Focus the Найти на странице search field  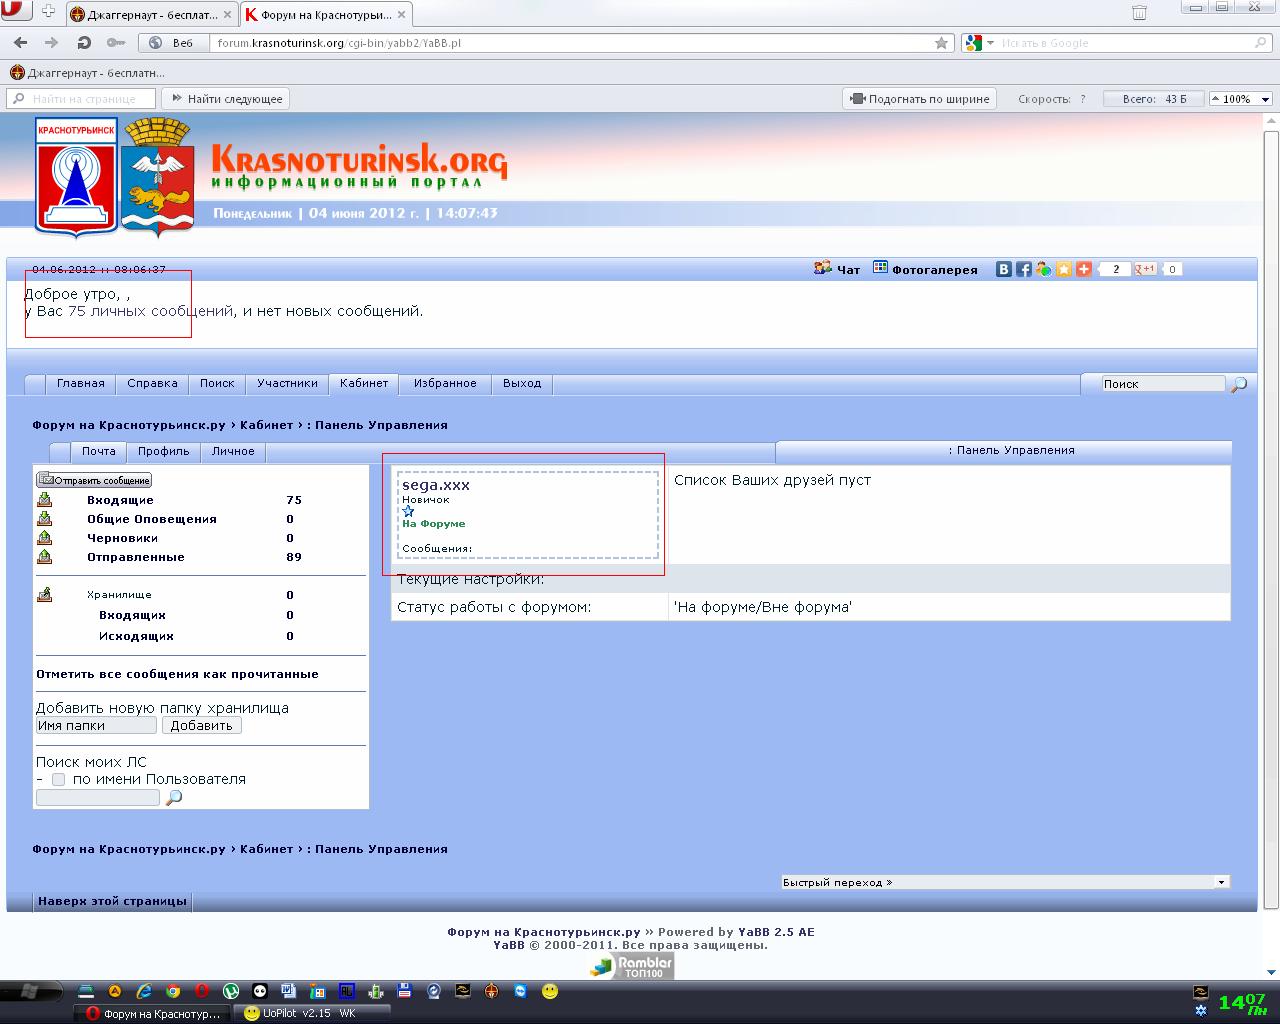[81, 99]
